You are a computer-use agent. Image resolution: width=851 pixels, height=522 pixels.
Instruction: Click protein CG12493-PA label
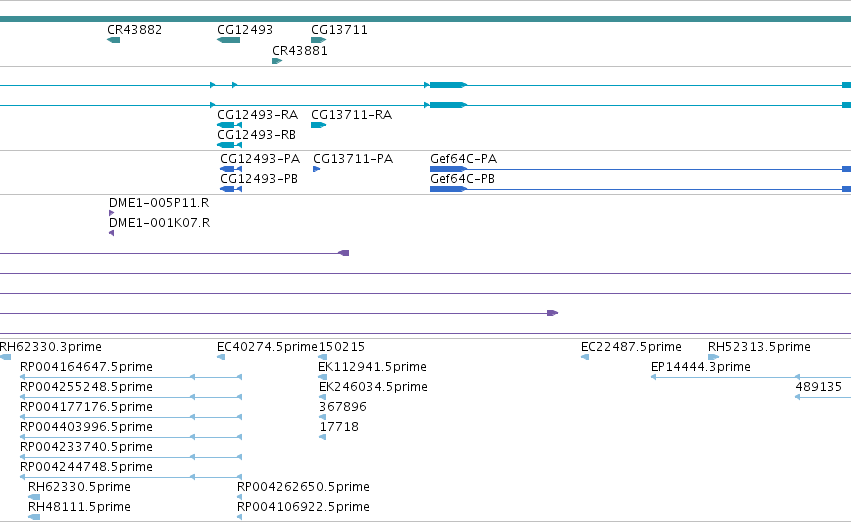(260, 159)
